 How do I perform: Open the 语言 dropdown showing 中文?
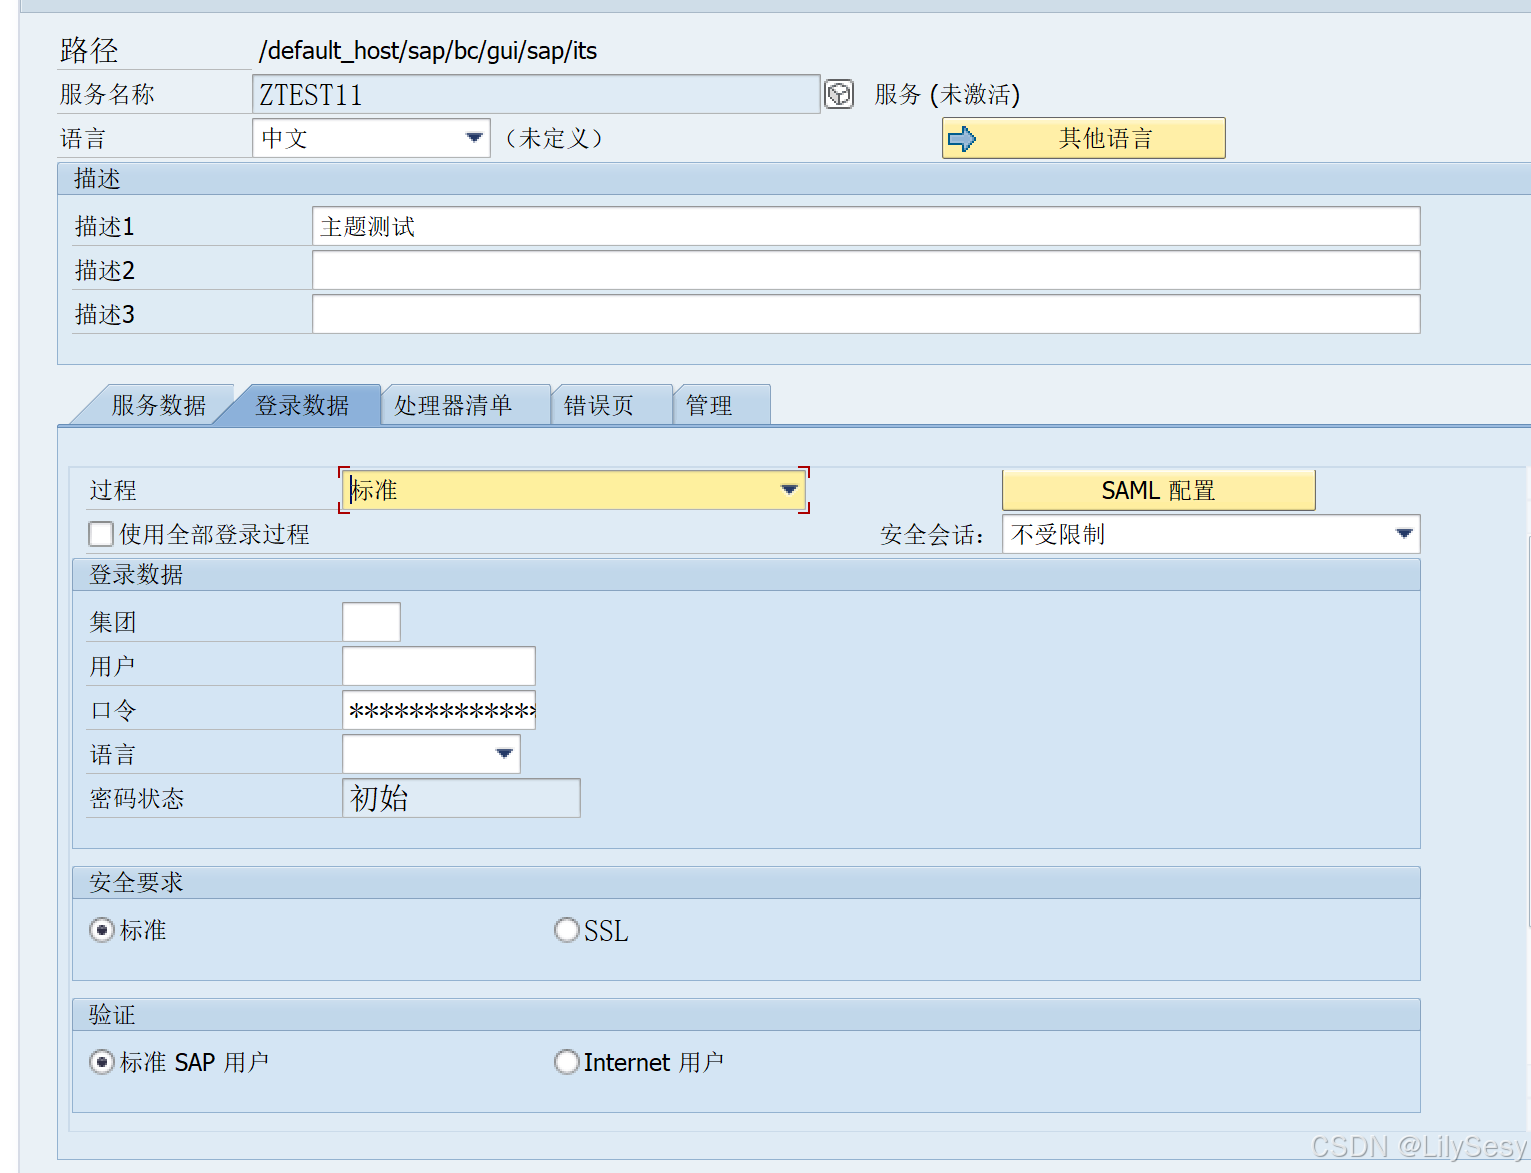473,138
